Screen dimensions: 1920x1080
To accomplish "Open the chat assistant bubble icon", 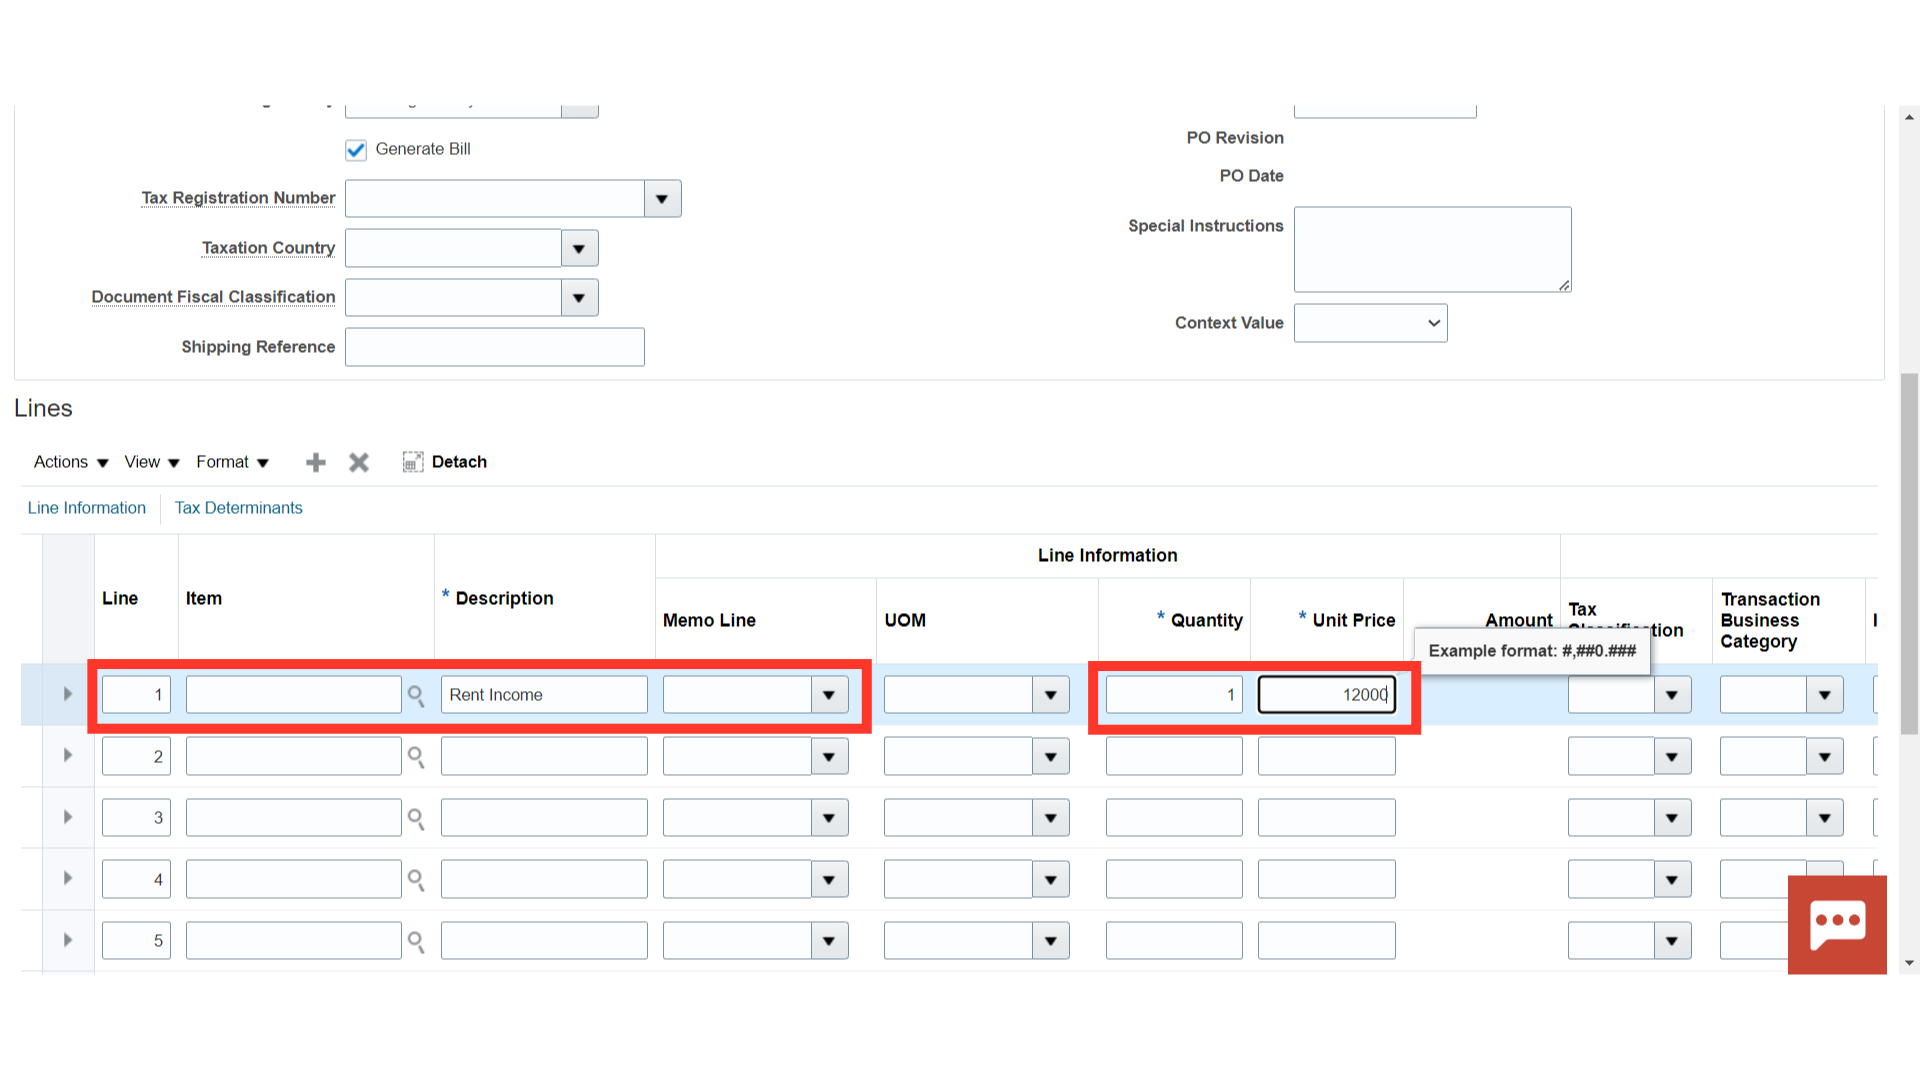I will 1837,925.
